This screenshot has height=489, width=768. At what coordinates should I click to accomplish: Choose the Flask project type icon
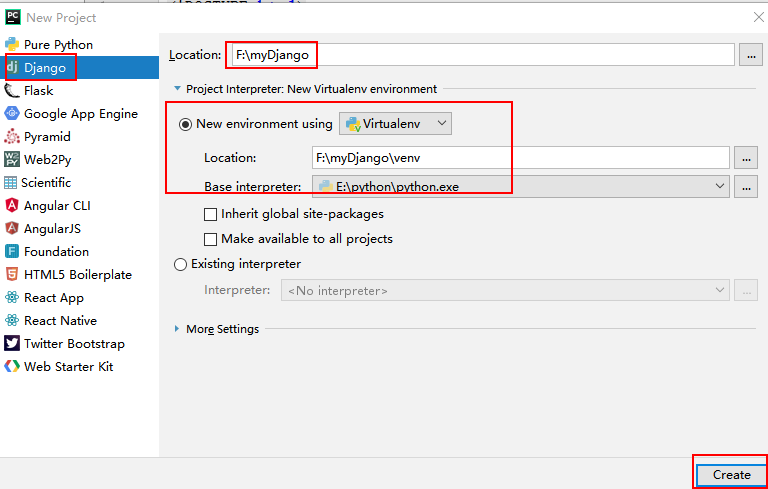click(12, 91)
